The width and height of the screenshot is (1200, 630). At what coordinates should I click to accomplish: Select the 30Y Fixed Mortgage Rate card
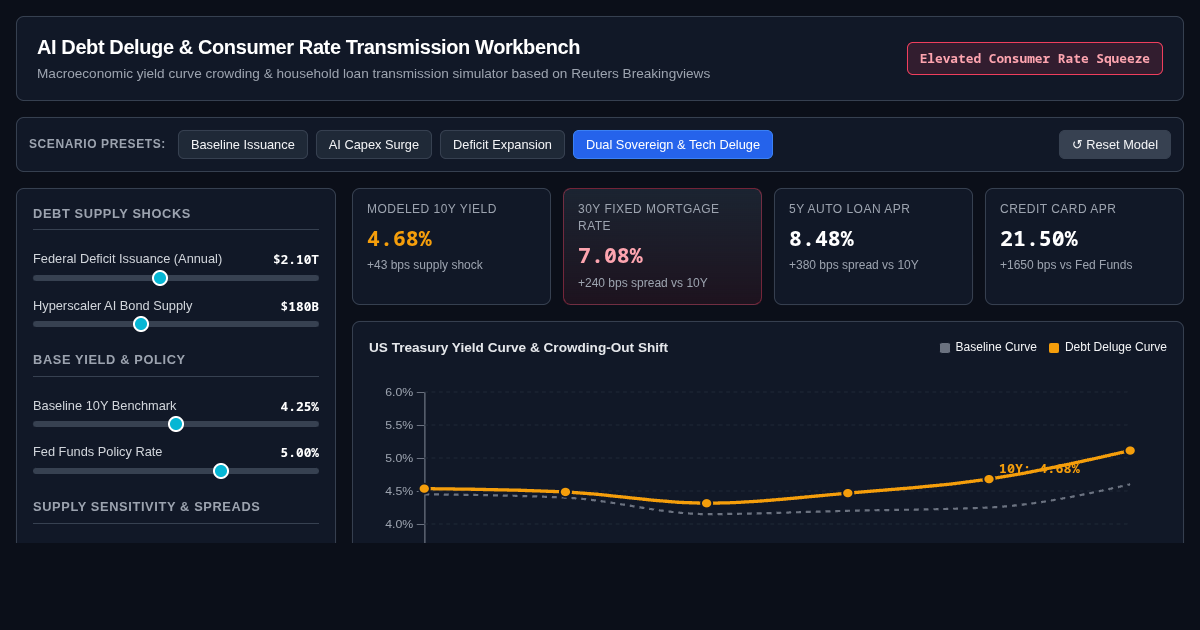[x=662, y=246]
